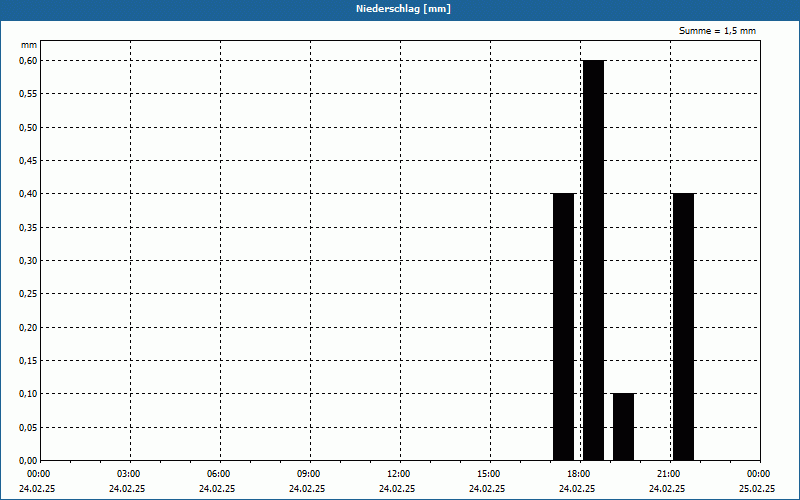Select the 0,25 y-axis value
Viewport: 800px width, 500px height.
click(28, 294)
